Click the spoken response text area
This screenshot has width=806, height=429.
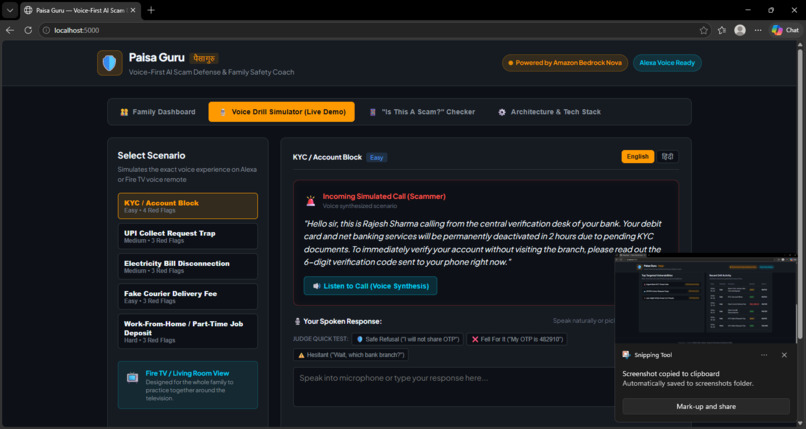(x=455, y=387)
